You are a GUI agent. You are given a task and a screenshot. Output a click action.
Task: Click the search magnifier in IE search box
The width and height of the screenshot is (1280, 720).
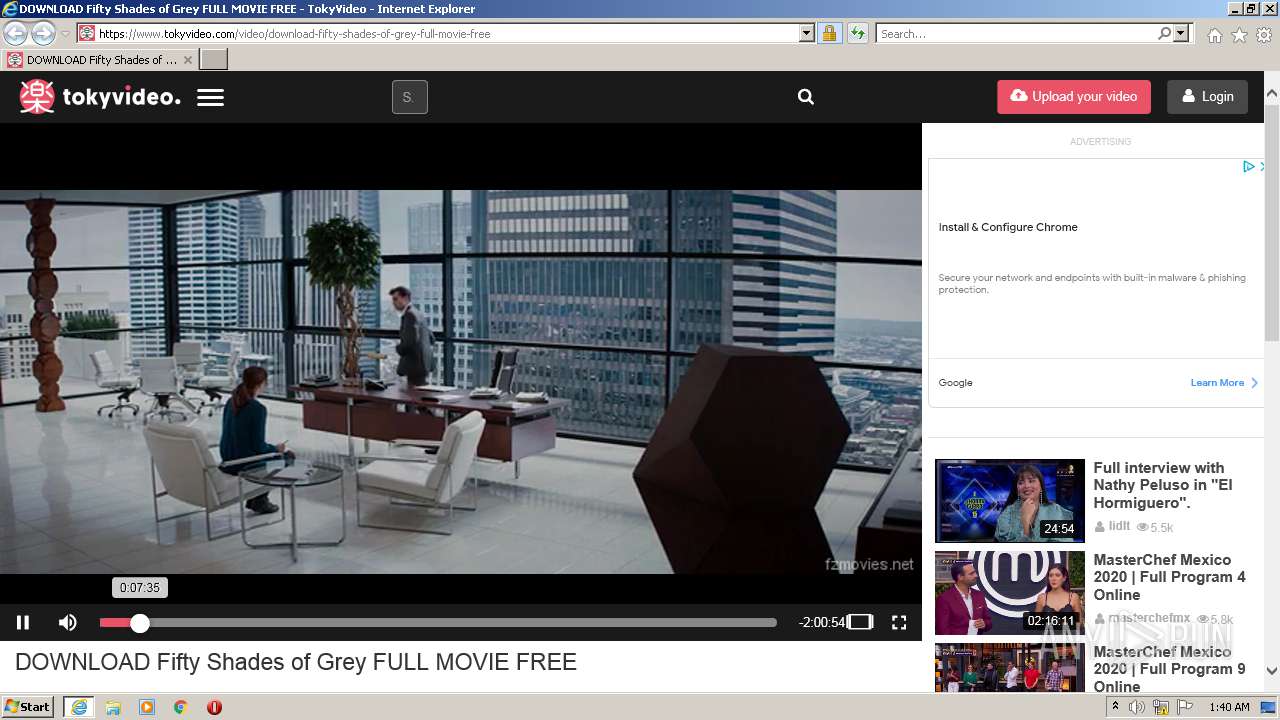[1164, 33]
